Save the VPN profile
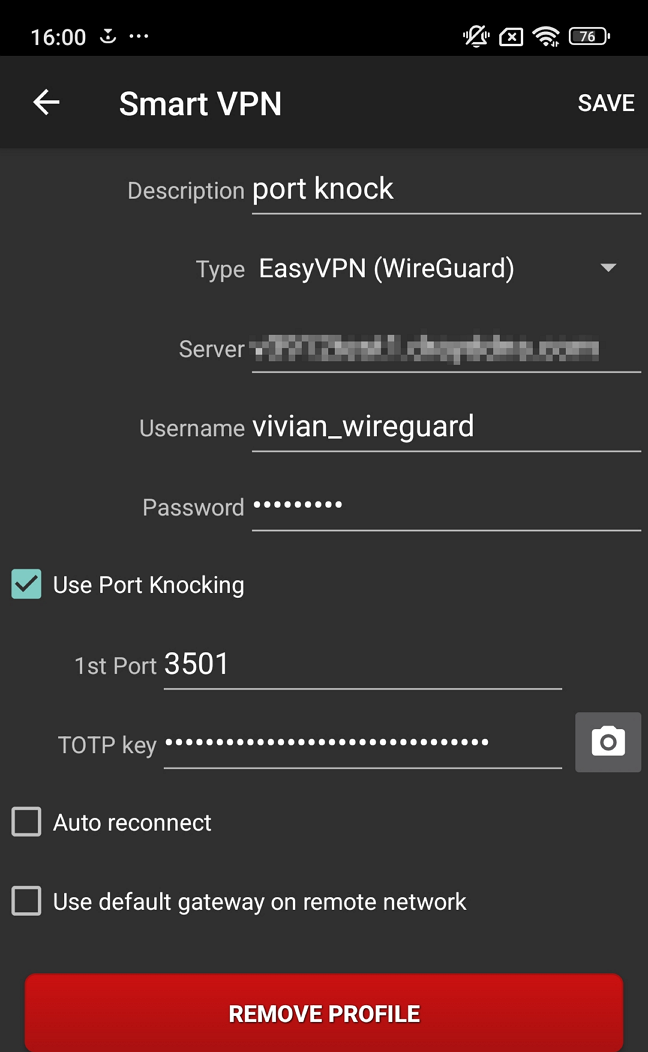 pos(606,103)
